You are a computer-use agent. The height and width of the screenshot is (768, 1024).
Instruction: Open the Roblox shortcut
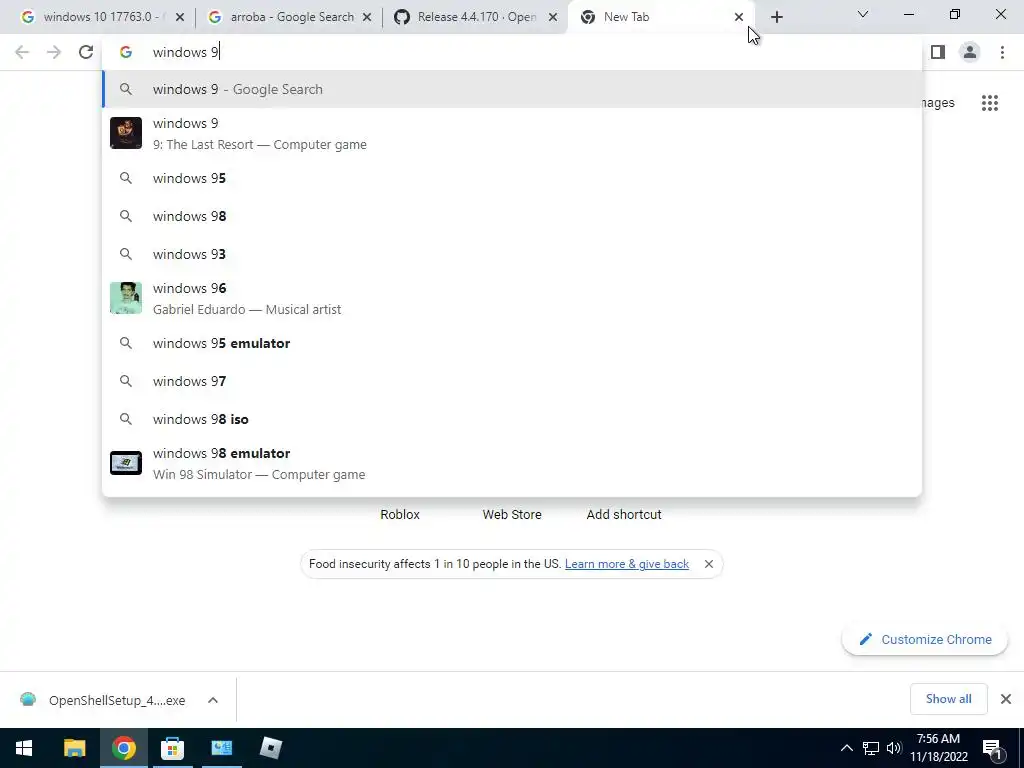click(x=400, y=515)
